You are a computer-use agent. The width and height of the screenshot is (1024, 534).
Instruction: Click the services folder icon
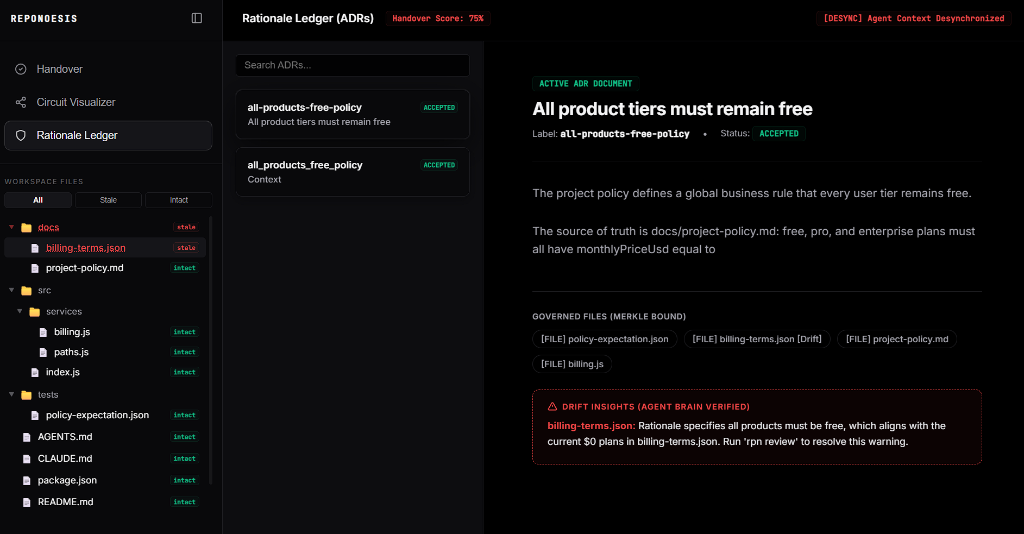coord(35,312)
